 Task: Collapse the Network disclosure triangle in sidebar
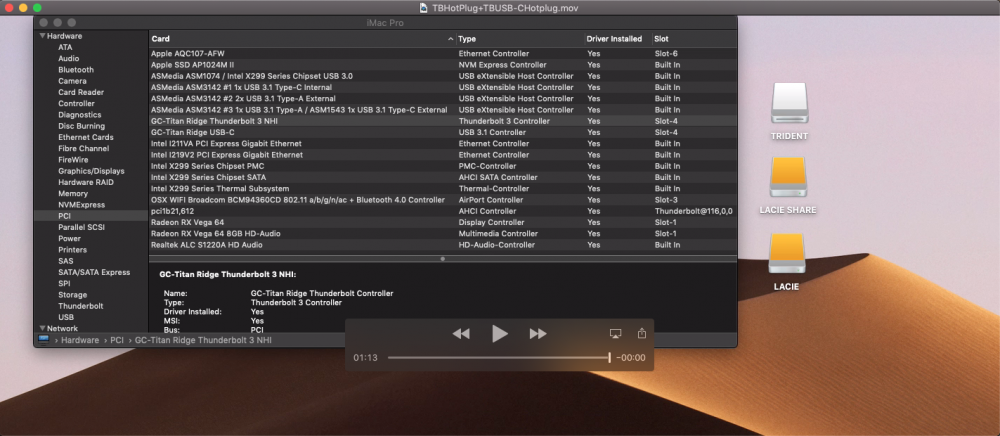pyautogui.click(x=42, y=328)
